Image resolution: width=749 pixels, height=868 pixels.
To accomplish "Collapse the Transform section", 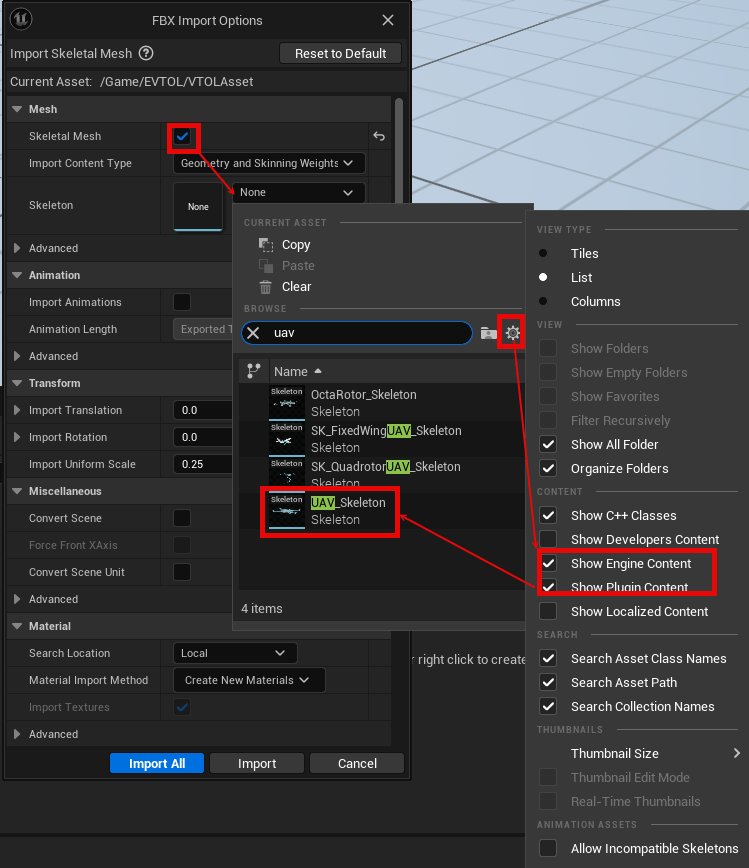I will [x=17, y=383].
